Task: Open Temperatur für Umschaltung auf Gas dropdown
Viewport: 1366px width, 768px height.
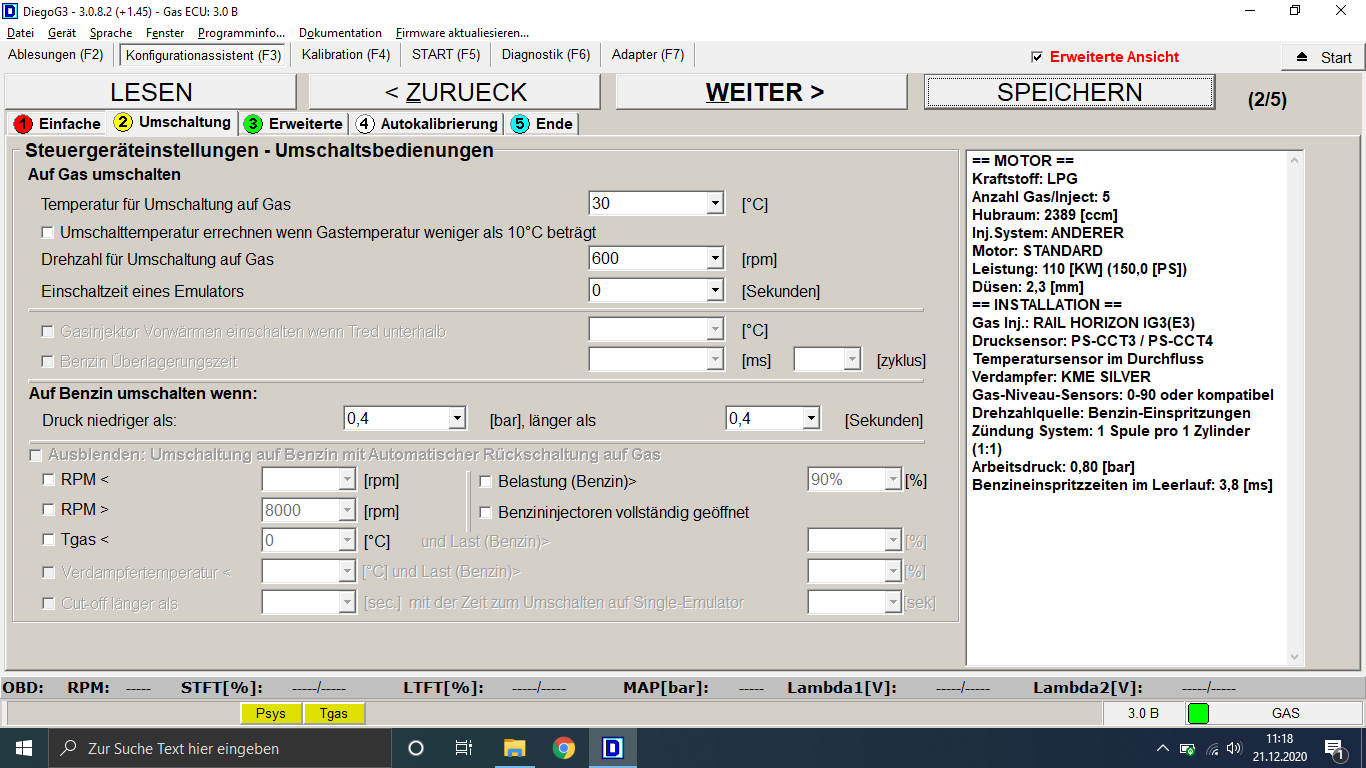Action: [715, 204]
